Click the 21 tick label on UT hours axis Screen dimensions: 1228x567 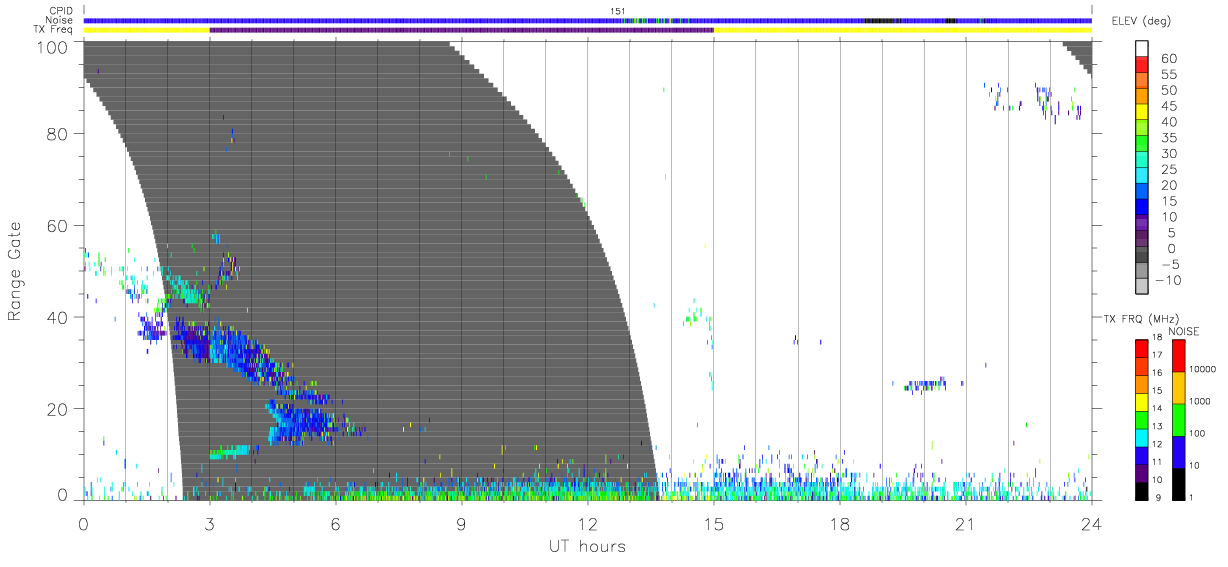click(x=966, y=524)
